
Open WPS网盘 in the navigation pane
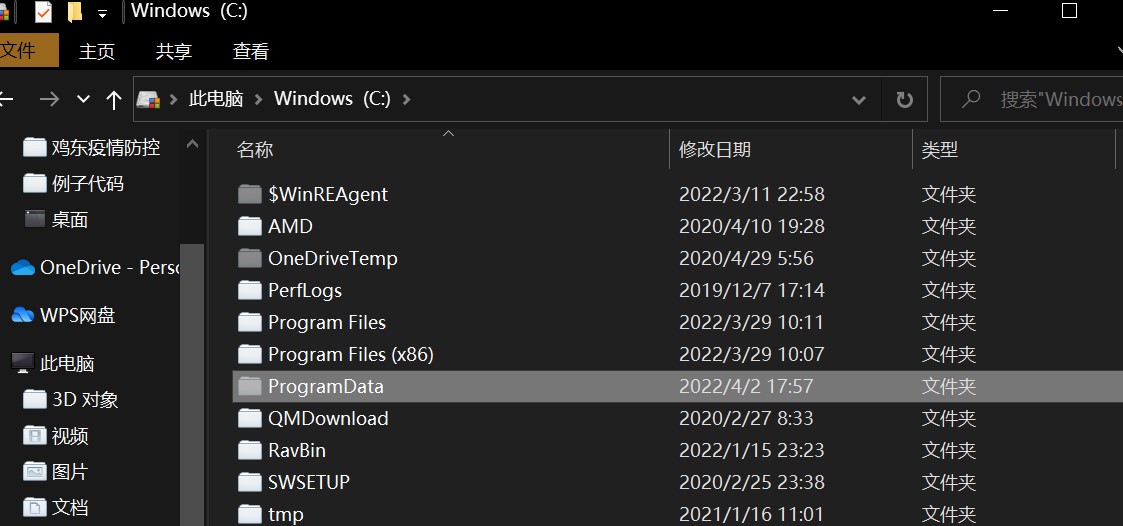pos(77,315)
